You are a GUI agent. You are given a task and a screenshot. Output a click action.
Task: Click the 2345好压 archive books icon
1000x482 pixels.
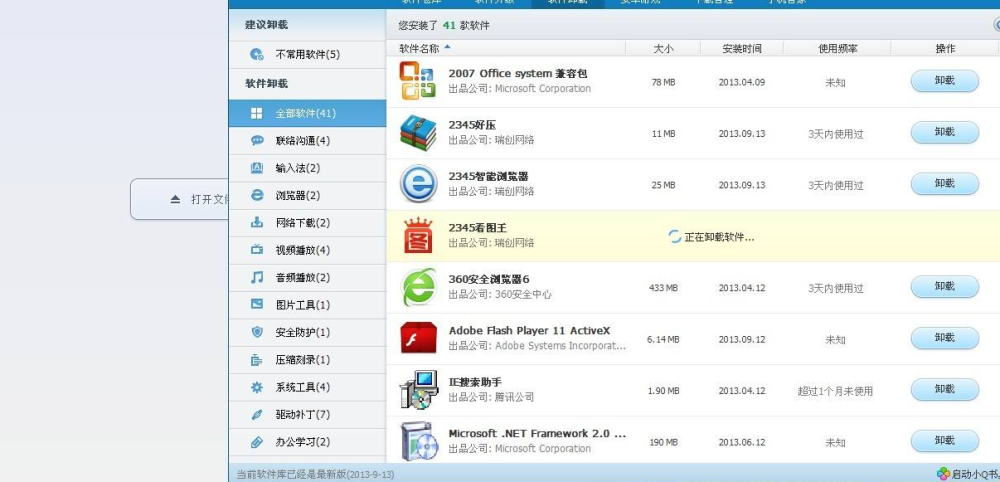(x=418, y=132)
